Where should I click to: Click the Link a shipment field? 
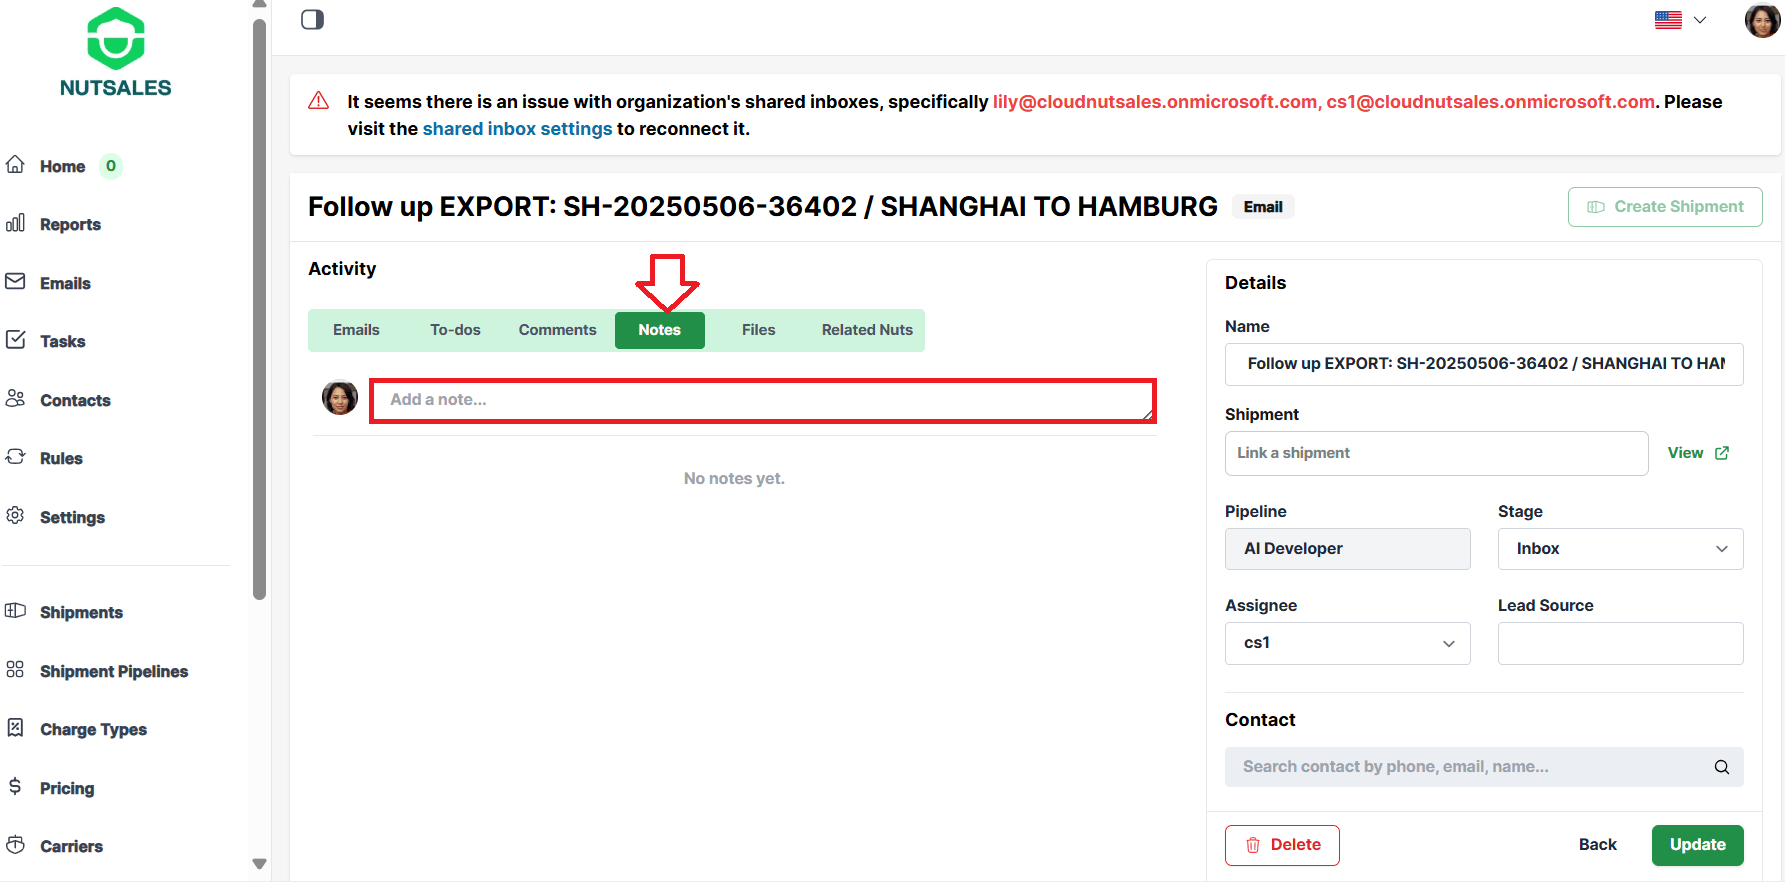[1436, 453]
